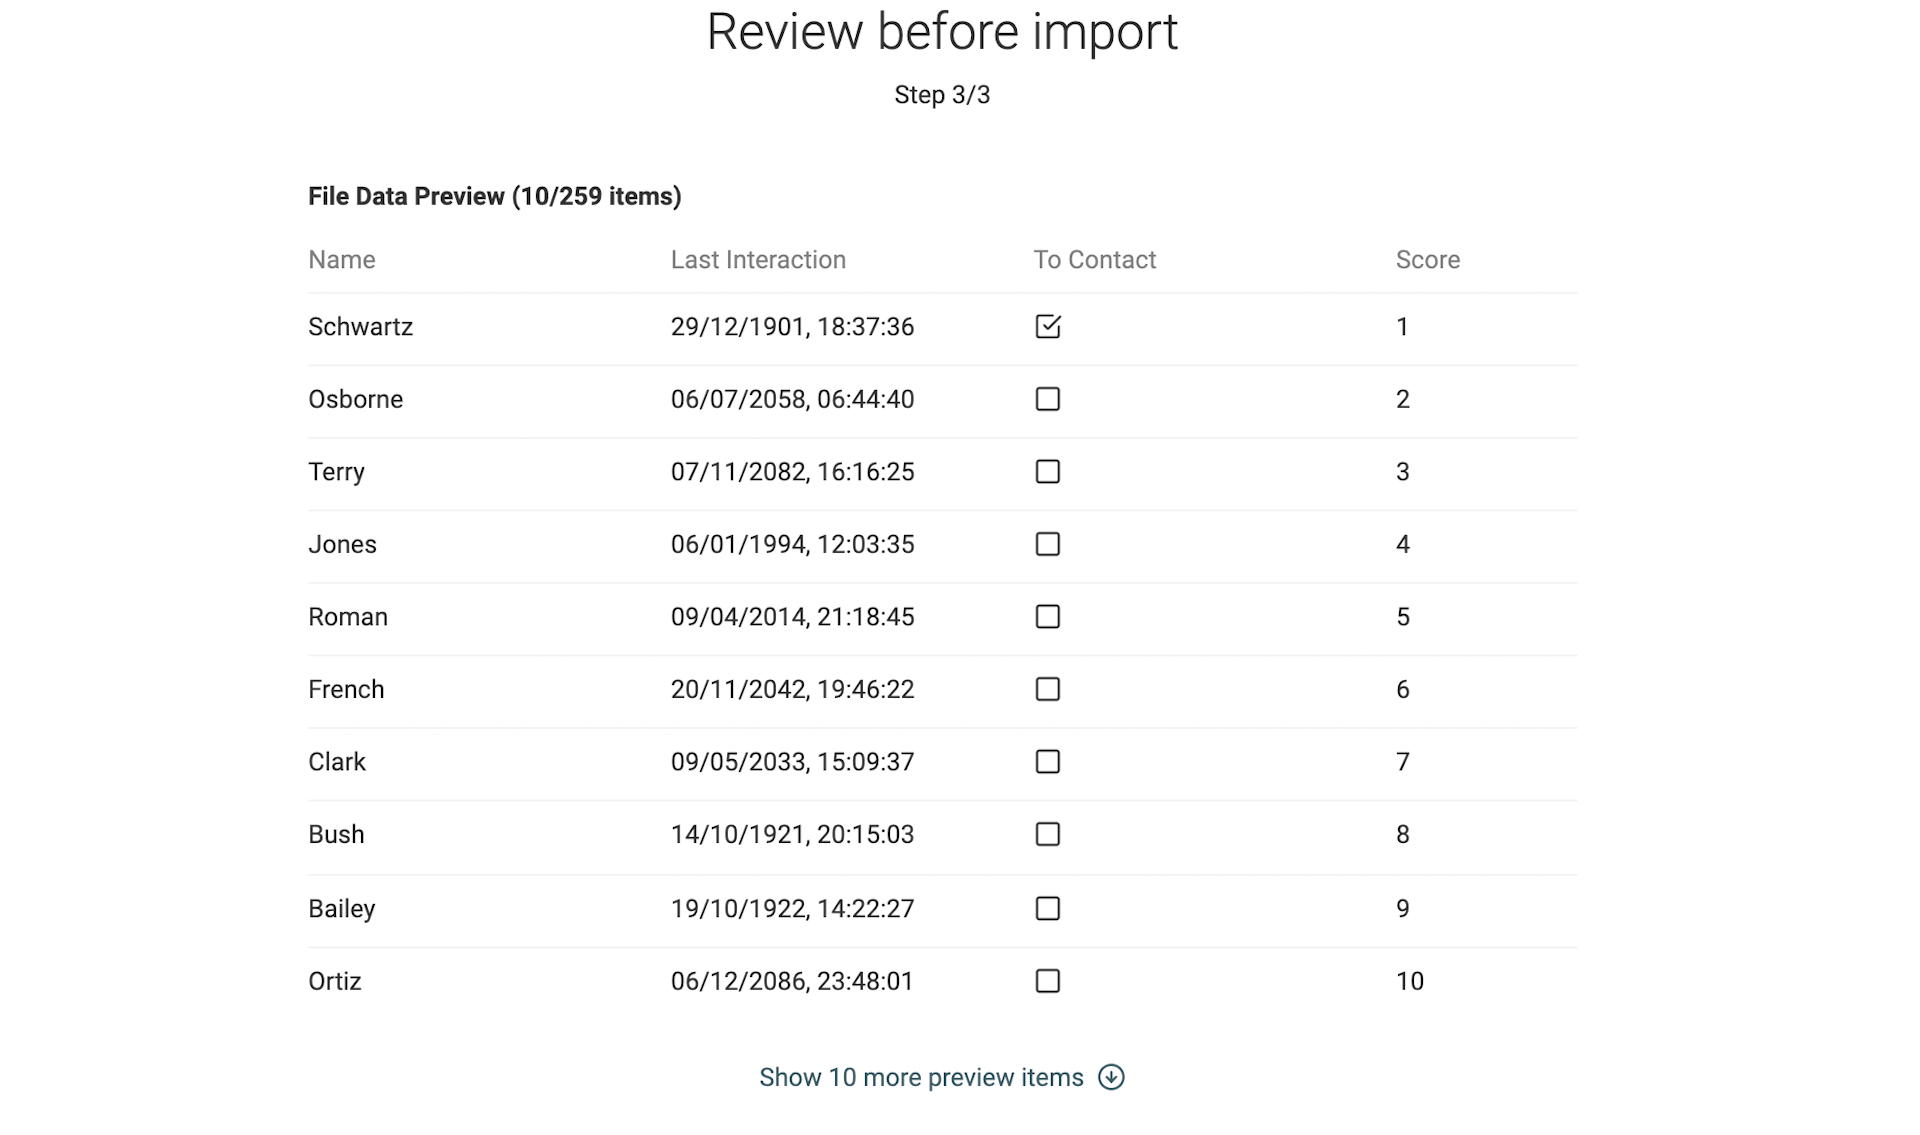Click the Name column header

tap(341, 259)
